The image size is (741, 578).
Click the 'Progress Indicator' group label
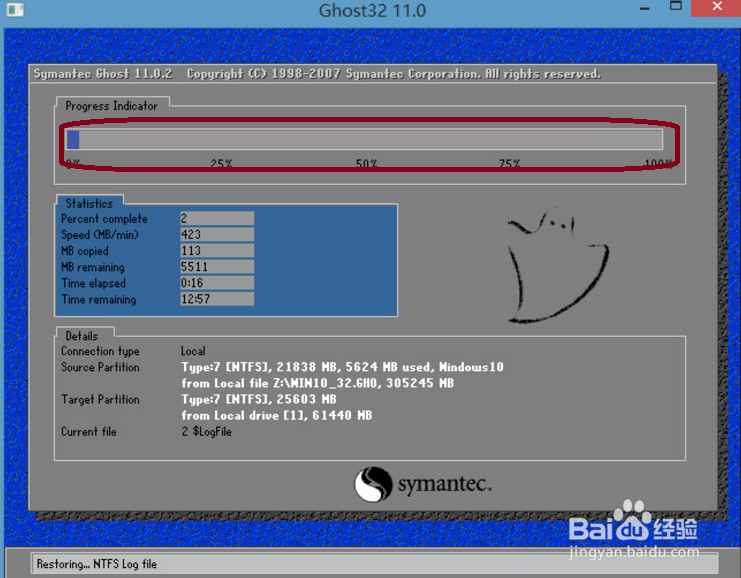(112, 106)
